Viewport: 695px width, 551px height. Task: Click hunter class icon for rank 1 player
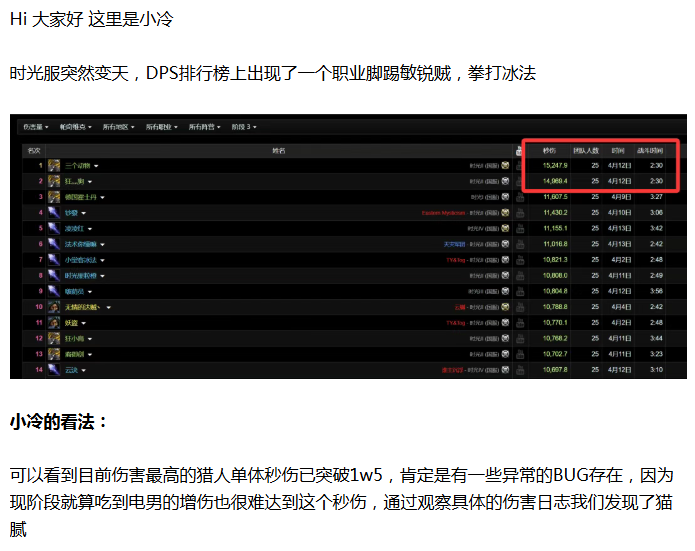click(55, 165)
